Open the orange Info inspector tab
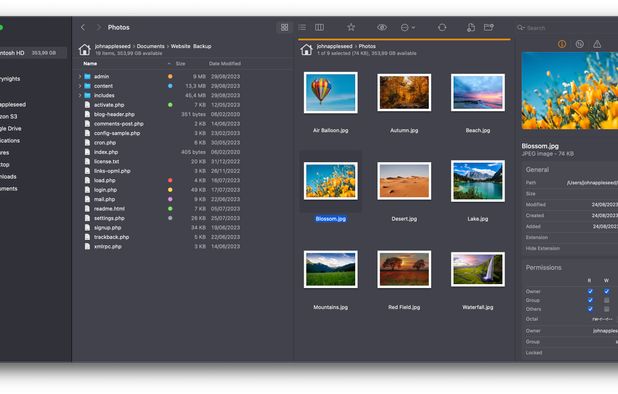618x394 pixels. tap(562, 44)
